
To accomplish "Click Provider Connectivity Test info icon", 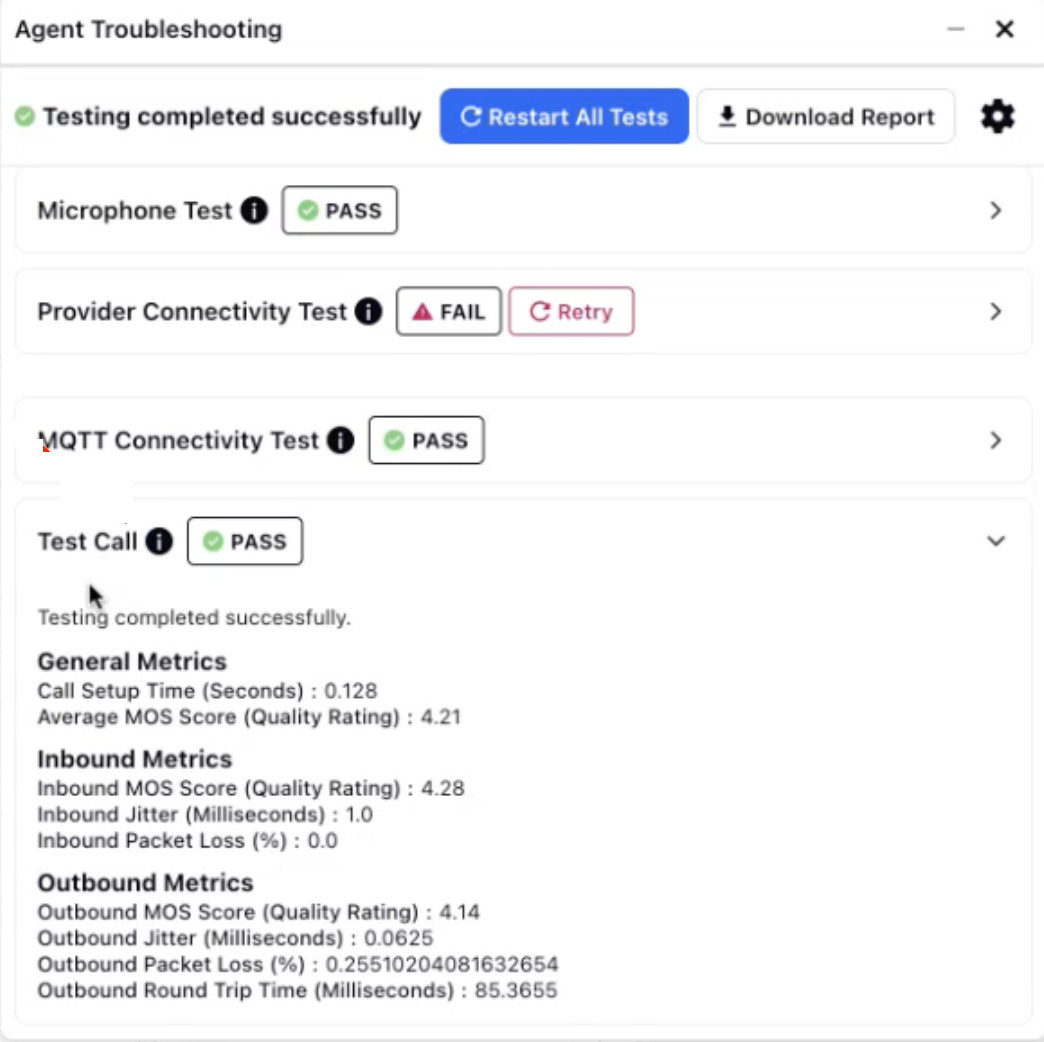I will point(368,311).
